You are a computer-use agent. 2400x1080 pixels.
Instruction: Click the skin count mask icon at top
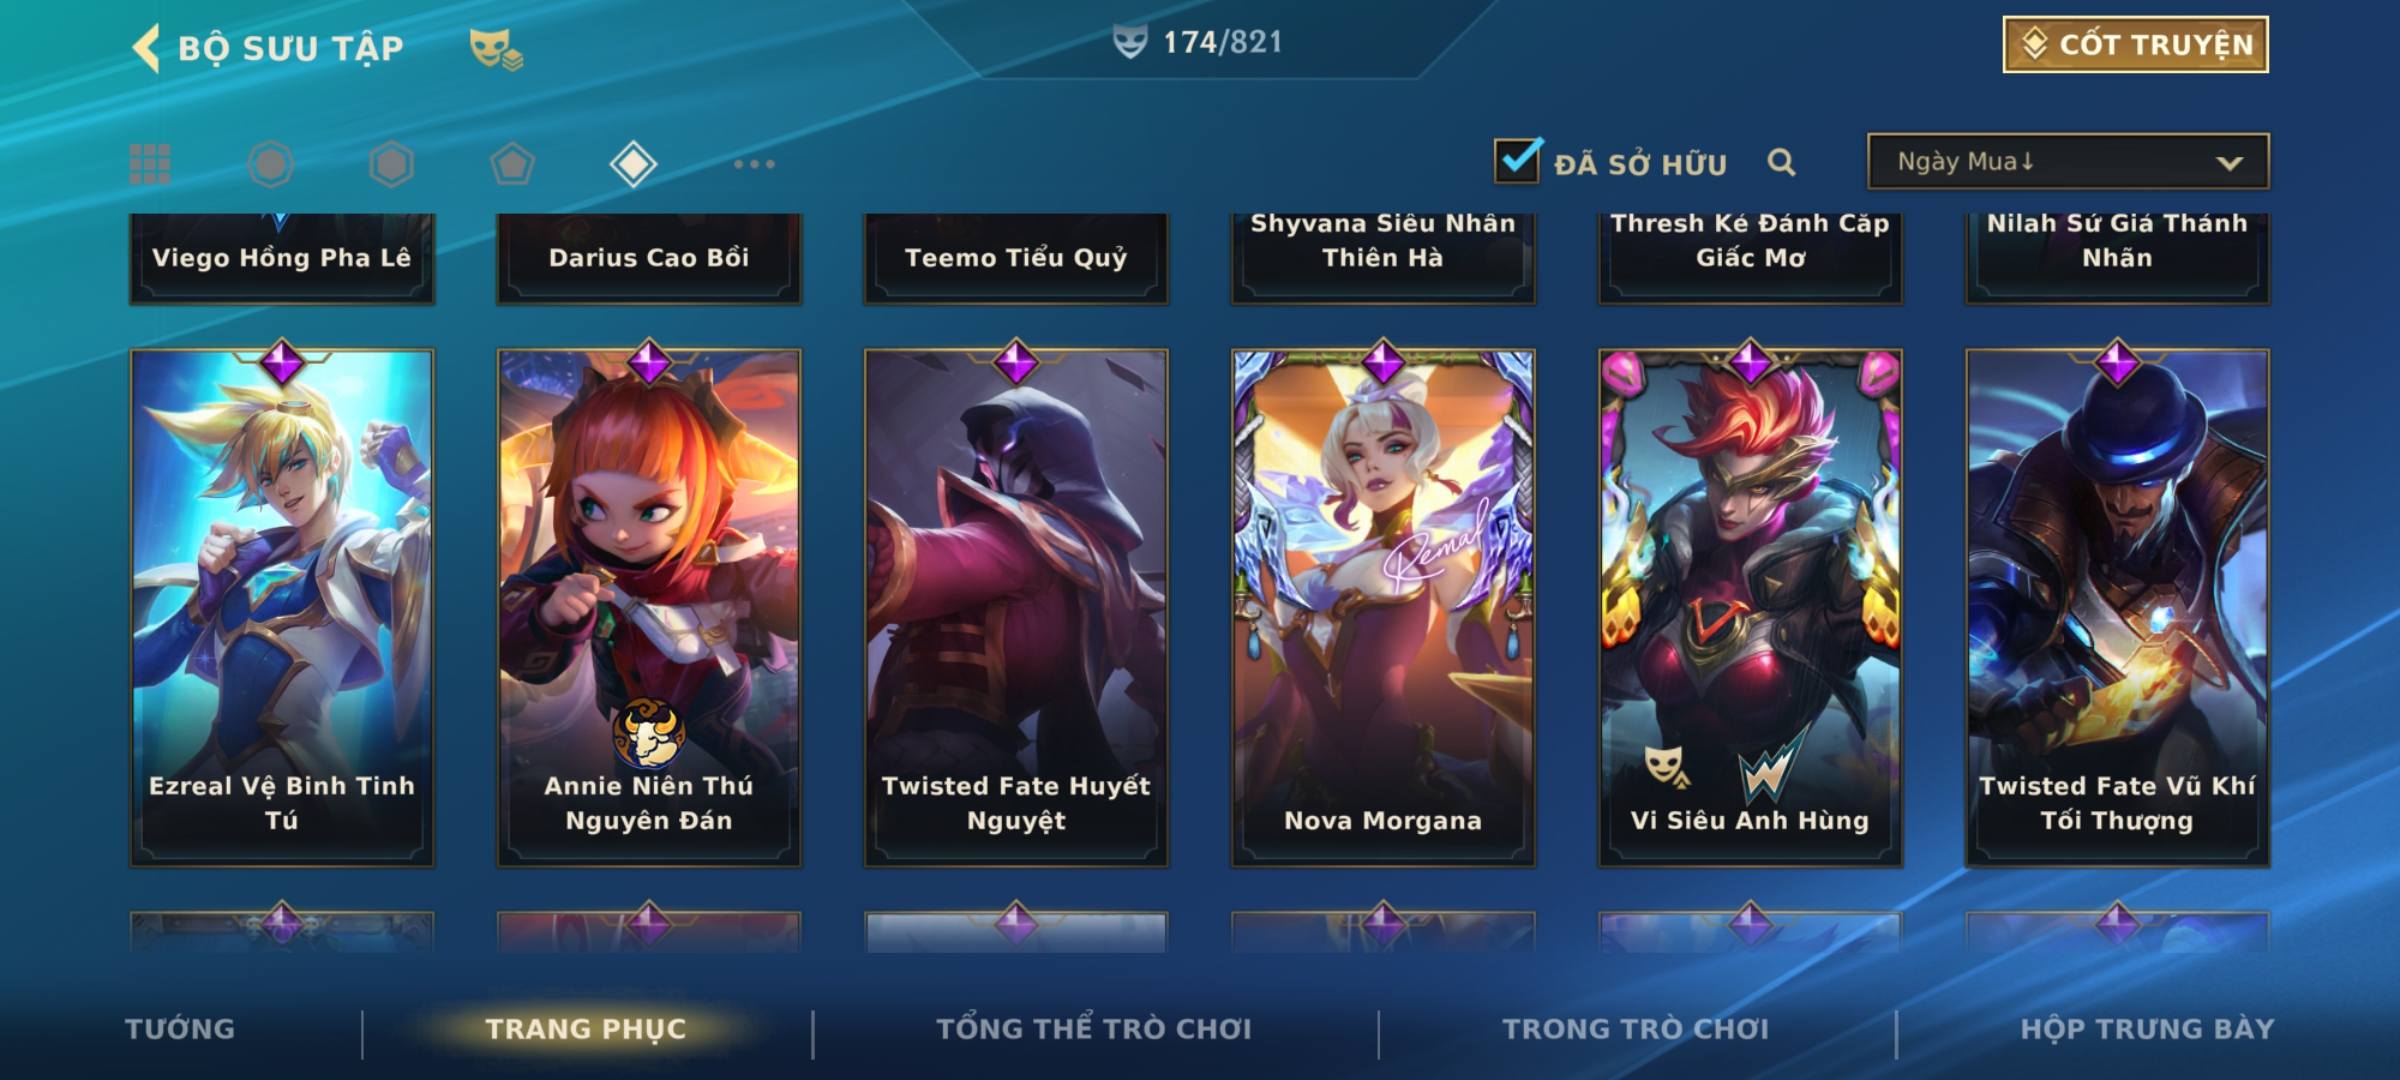(x=1130, y=42)
